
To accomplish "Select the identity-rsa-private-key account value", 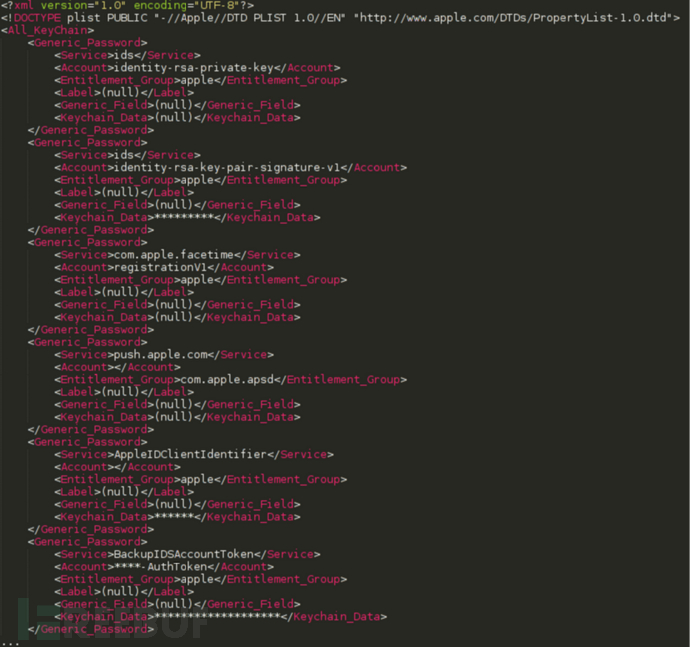I will 194,68.
